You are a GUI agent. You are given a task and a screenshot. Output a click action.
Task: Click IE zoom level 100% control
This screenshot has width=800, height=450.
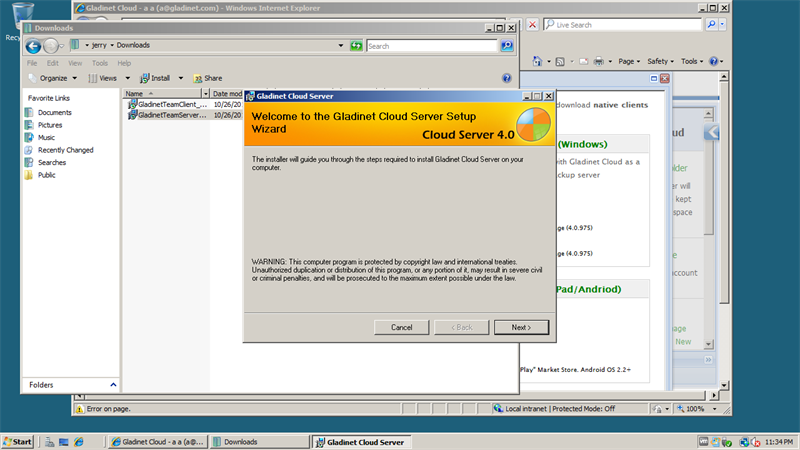696,409
